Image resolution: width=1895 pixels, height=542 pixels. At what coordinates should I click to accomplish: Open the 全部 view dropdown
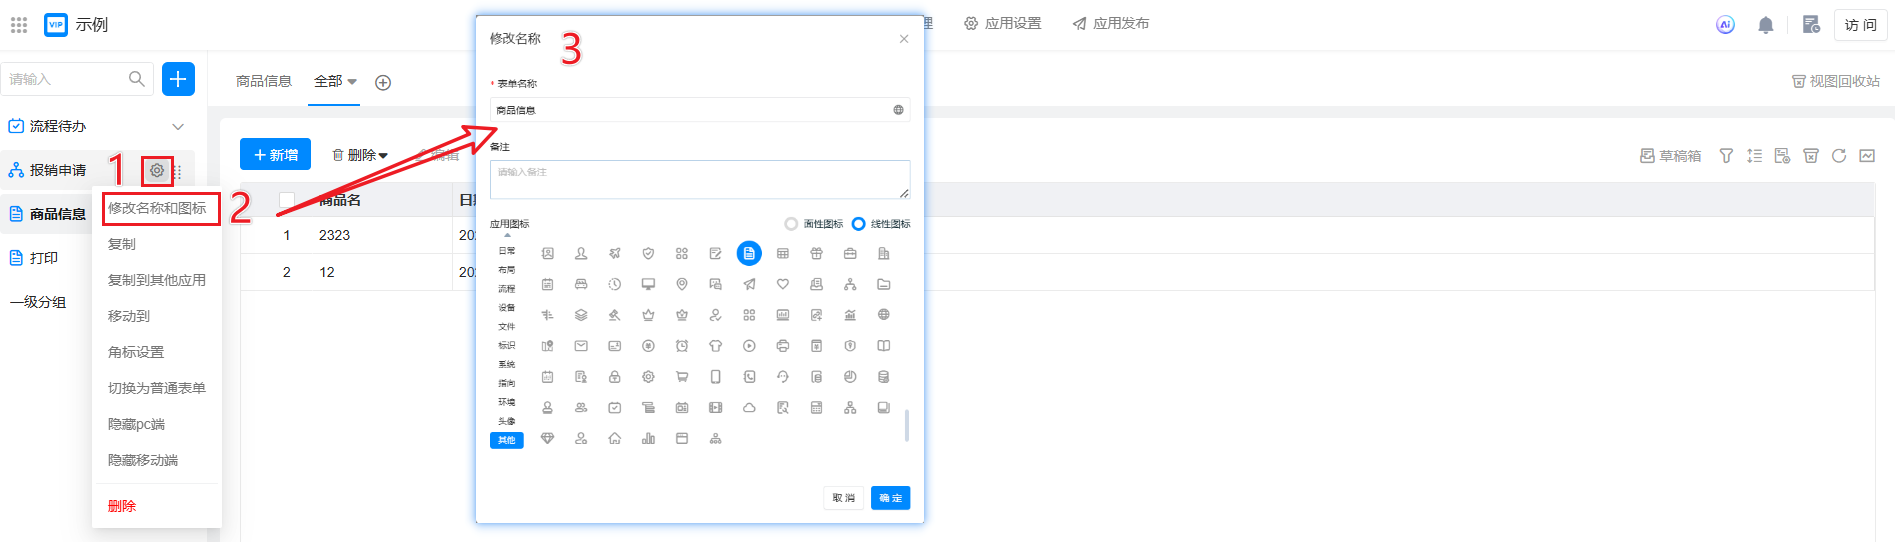click(335, 82)
